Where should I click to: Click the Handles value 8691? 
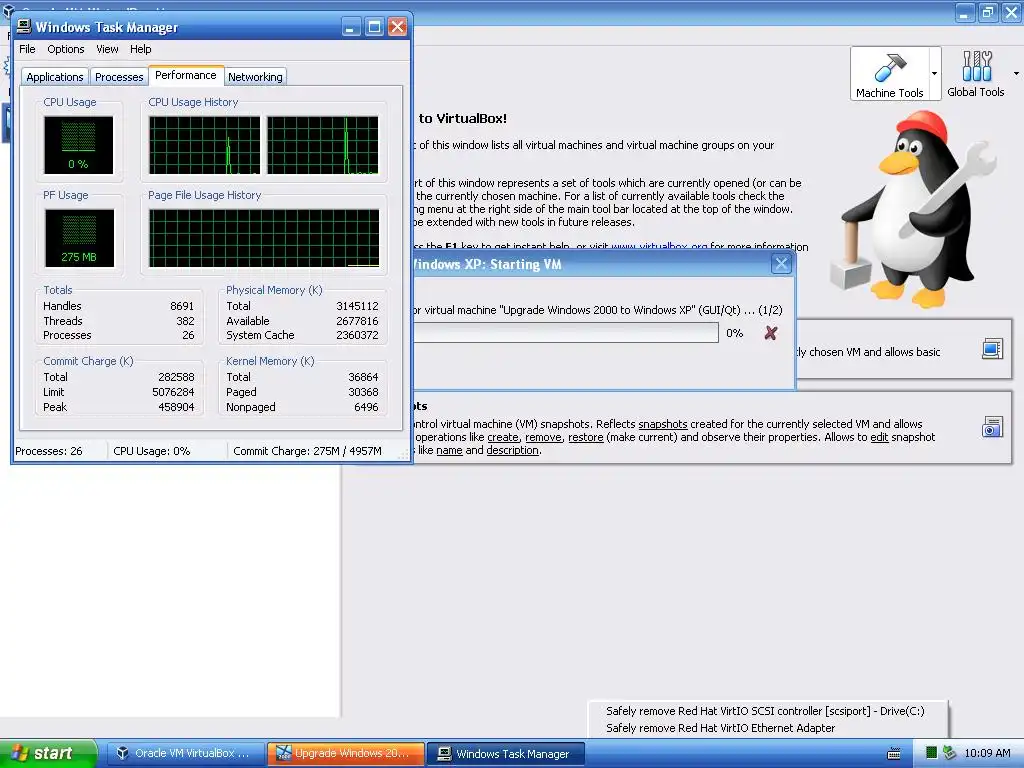pyautogui.click(x=182, y=306)
